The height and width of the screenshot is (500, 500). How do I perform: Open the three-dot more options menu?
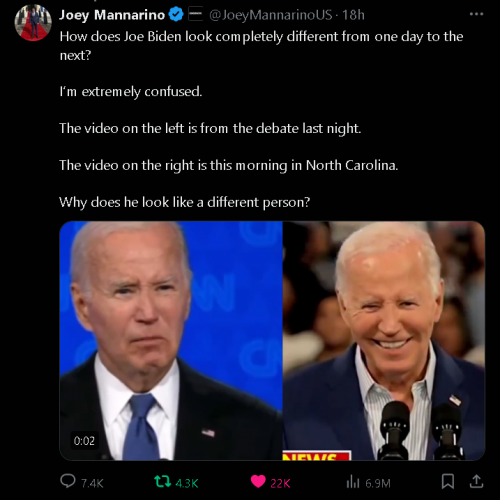coord(476,14)
